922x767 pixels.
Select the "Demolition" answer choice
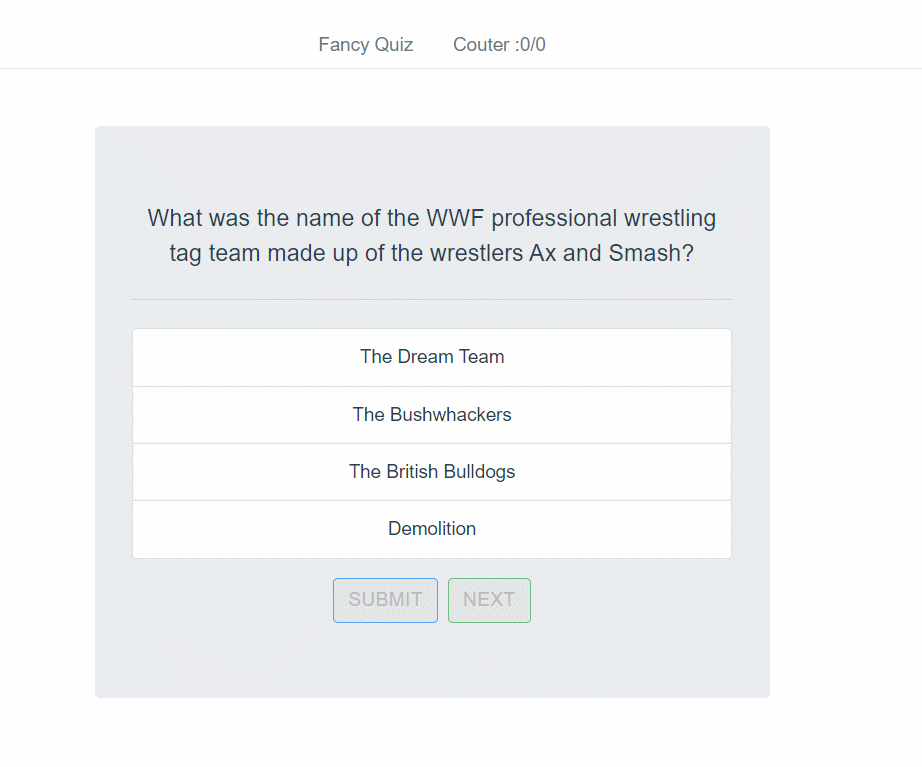click(x=432, y=529)
